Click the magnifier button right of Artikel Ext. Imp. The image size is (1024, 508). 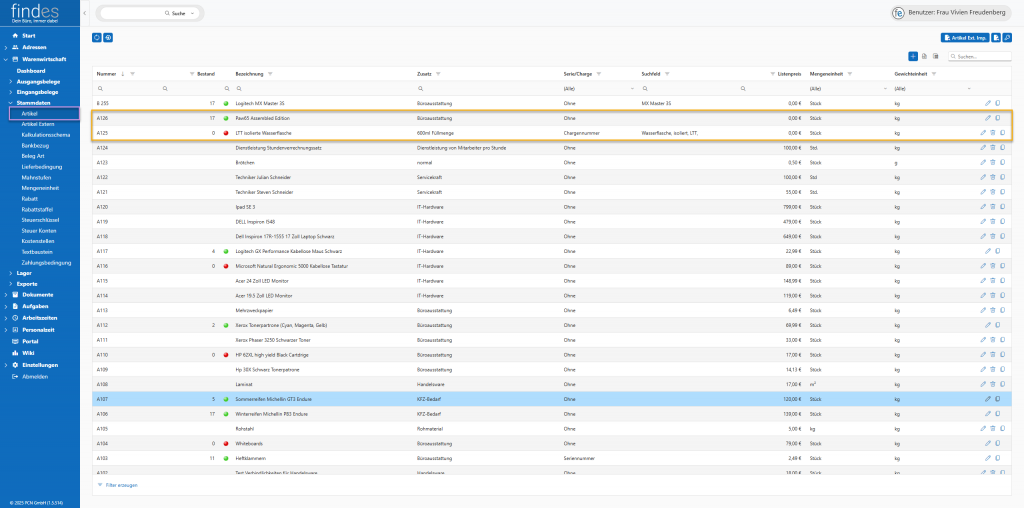[1007, 37]
